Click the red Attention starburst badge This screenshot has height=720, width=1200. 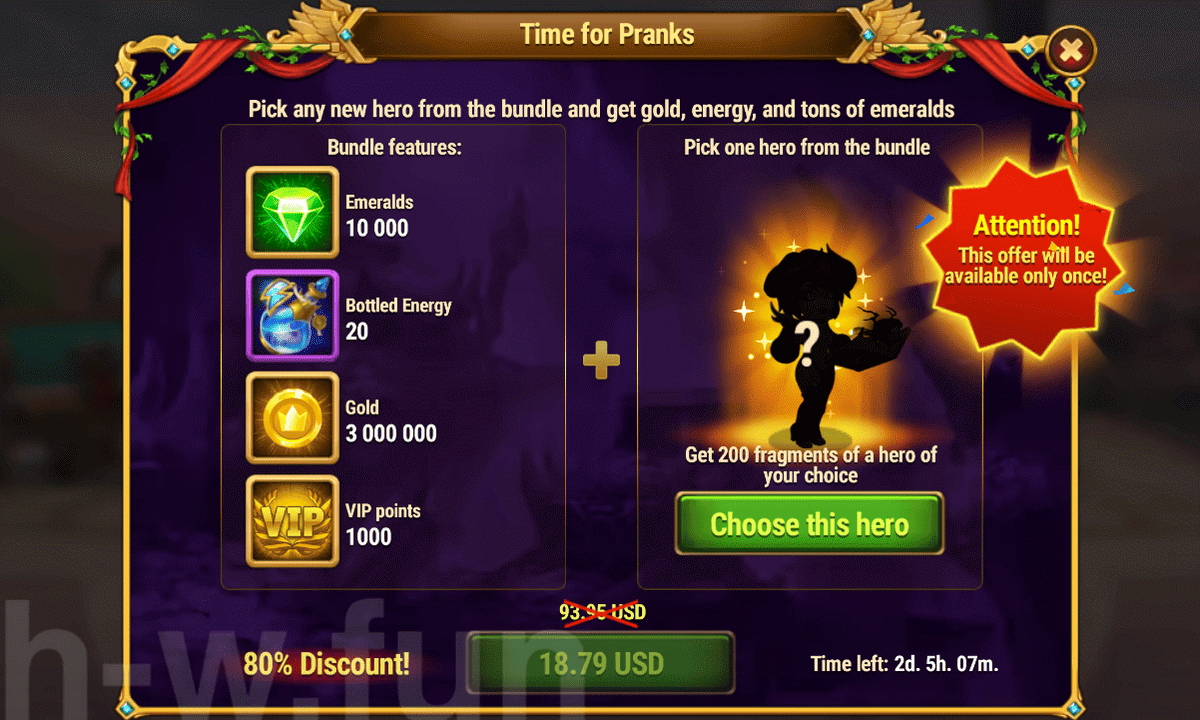(x=1027, y=250)
